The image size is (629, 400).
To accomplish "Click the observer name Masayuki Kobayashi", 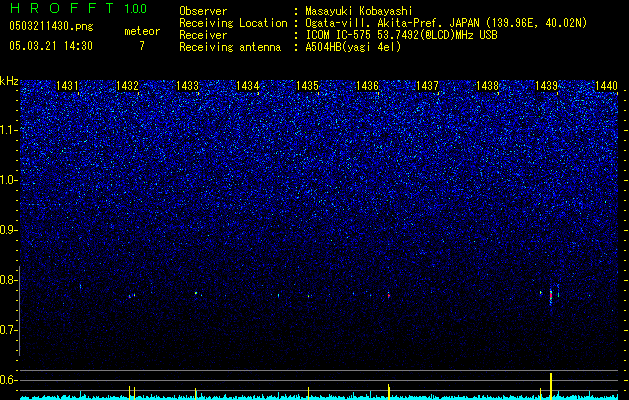I will (x=358, y=11).
